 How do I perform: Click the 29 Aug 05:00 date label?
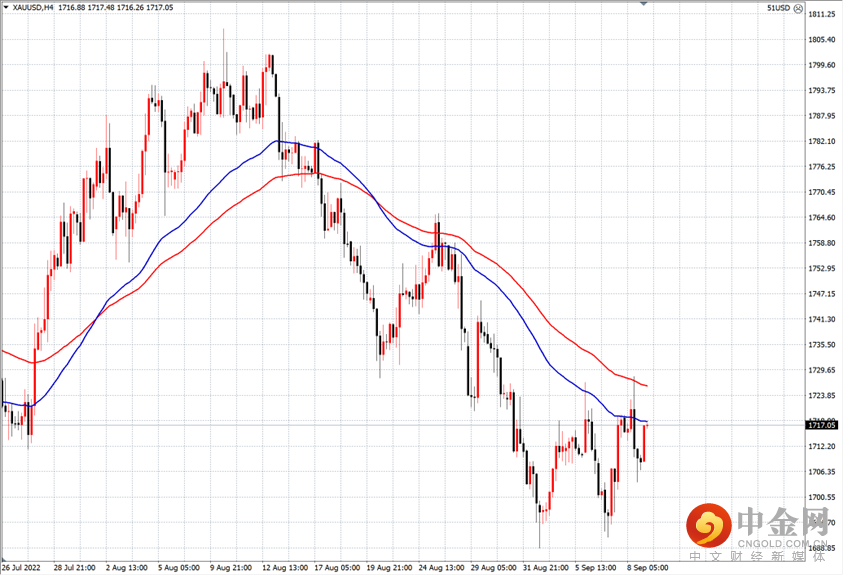pos(494,567)
